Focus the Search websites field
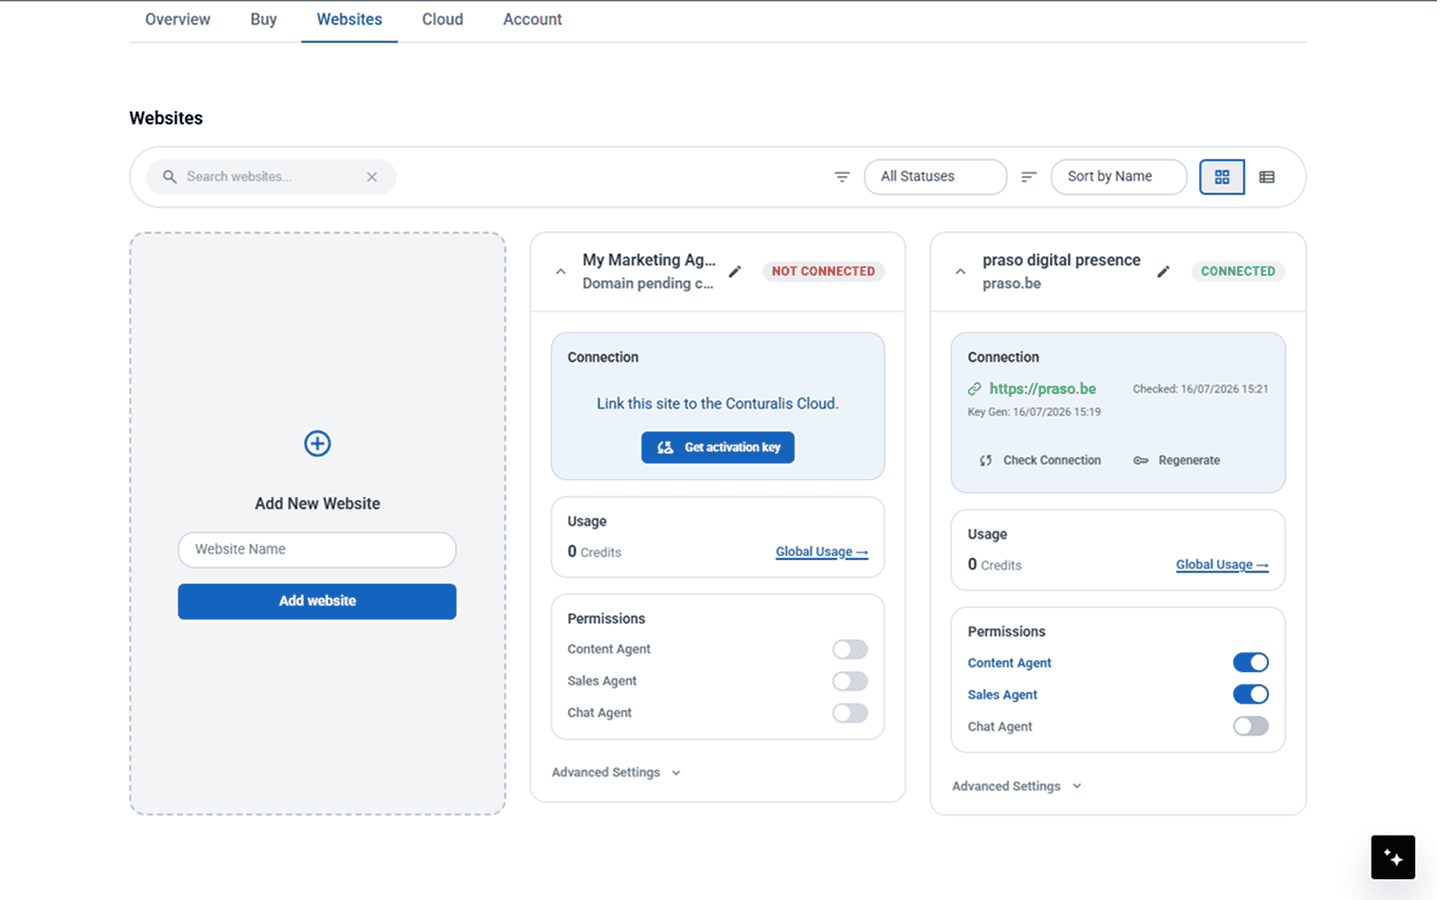Viewport: 1440px width, 900px height. (270, 177)
